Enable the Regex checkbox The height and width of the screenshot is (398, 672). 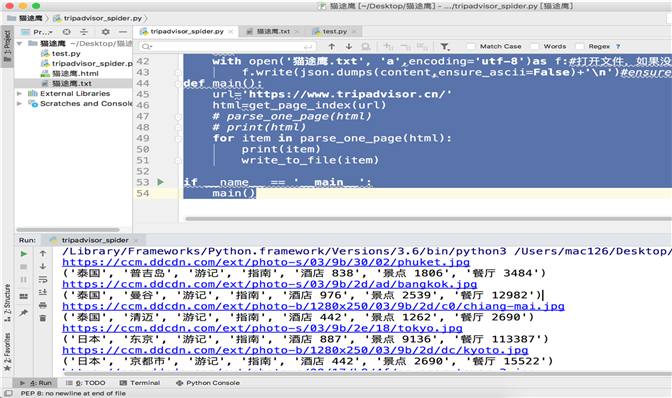tap(579, 46)
